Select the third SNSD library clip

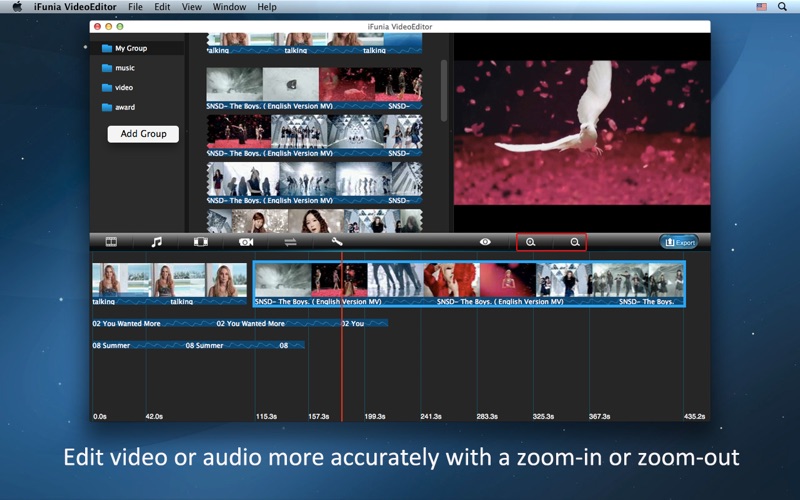tap(314, 183)
